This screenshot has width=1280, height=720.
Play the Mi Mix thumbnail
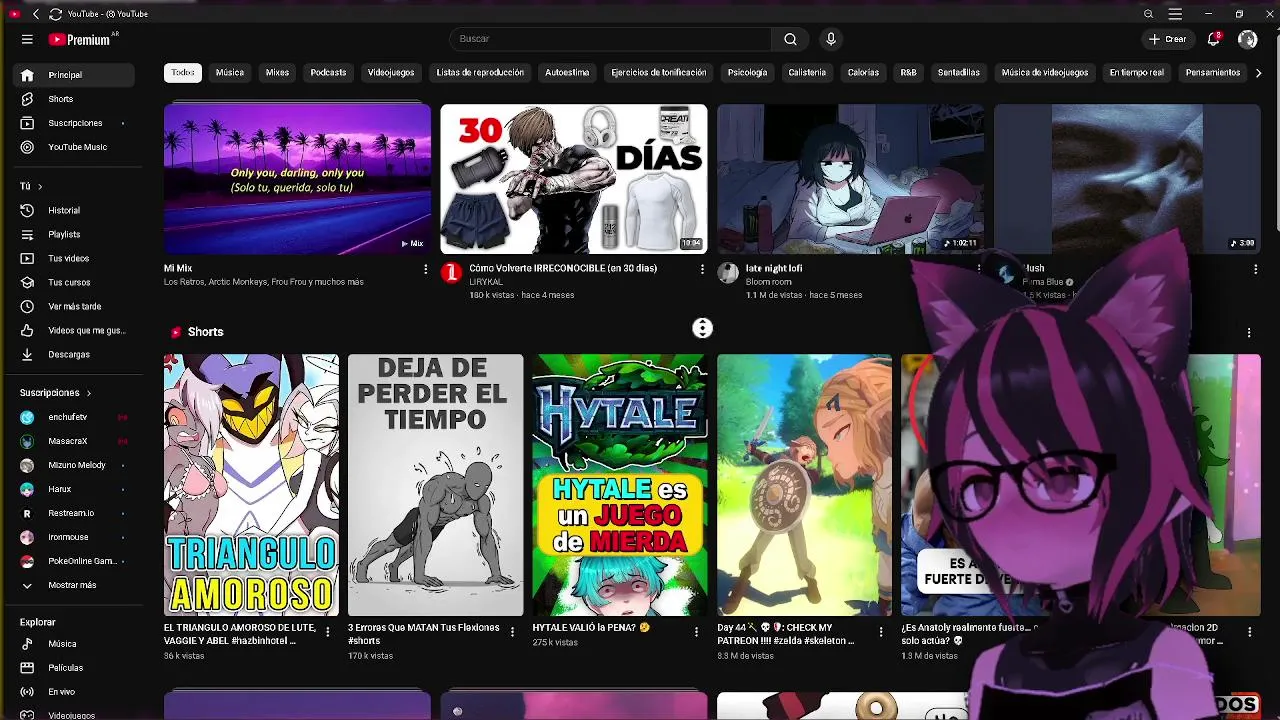coord(297,179)
